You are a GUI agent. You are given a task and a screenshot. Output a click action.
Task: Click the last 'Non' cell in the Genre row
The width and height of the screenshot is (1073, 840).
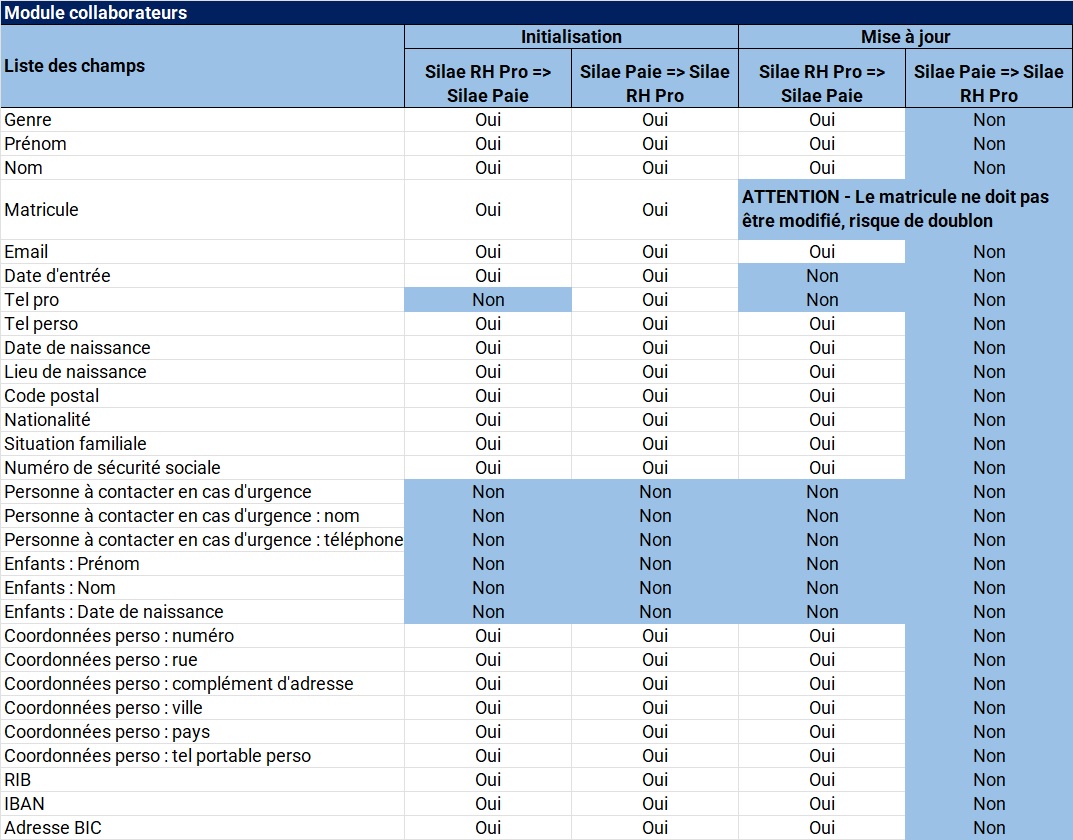pos(989,120)
